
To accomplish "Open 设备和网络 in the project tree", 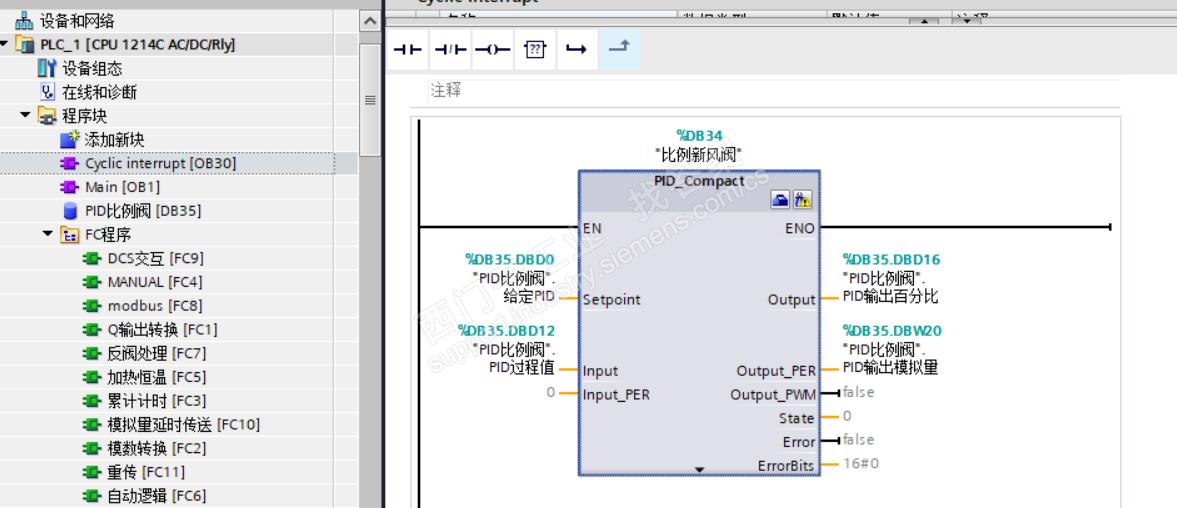I will coord(77,21).
